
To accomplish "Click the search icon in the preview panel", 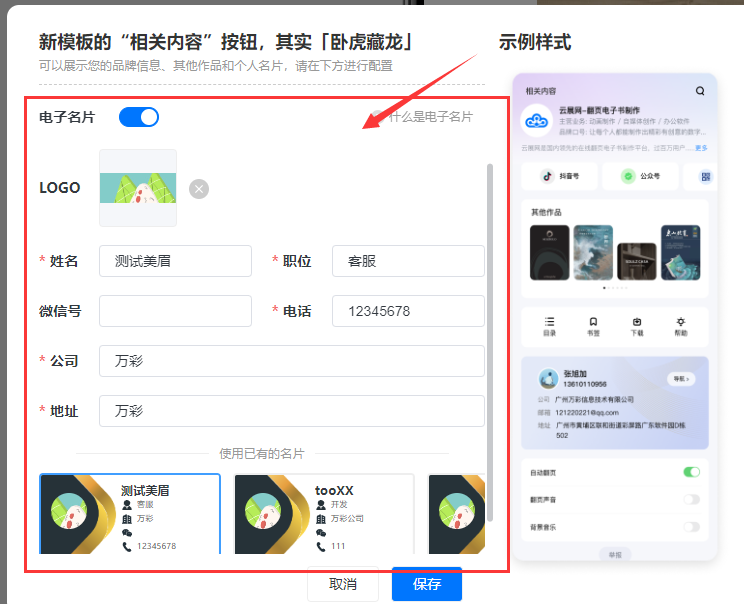I will click(x=700, y=91).
